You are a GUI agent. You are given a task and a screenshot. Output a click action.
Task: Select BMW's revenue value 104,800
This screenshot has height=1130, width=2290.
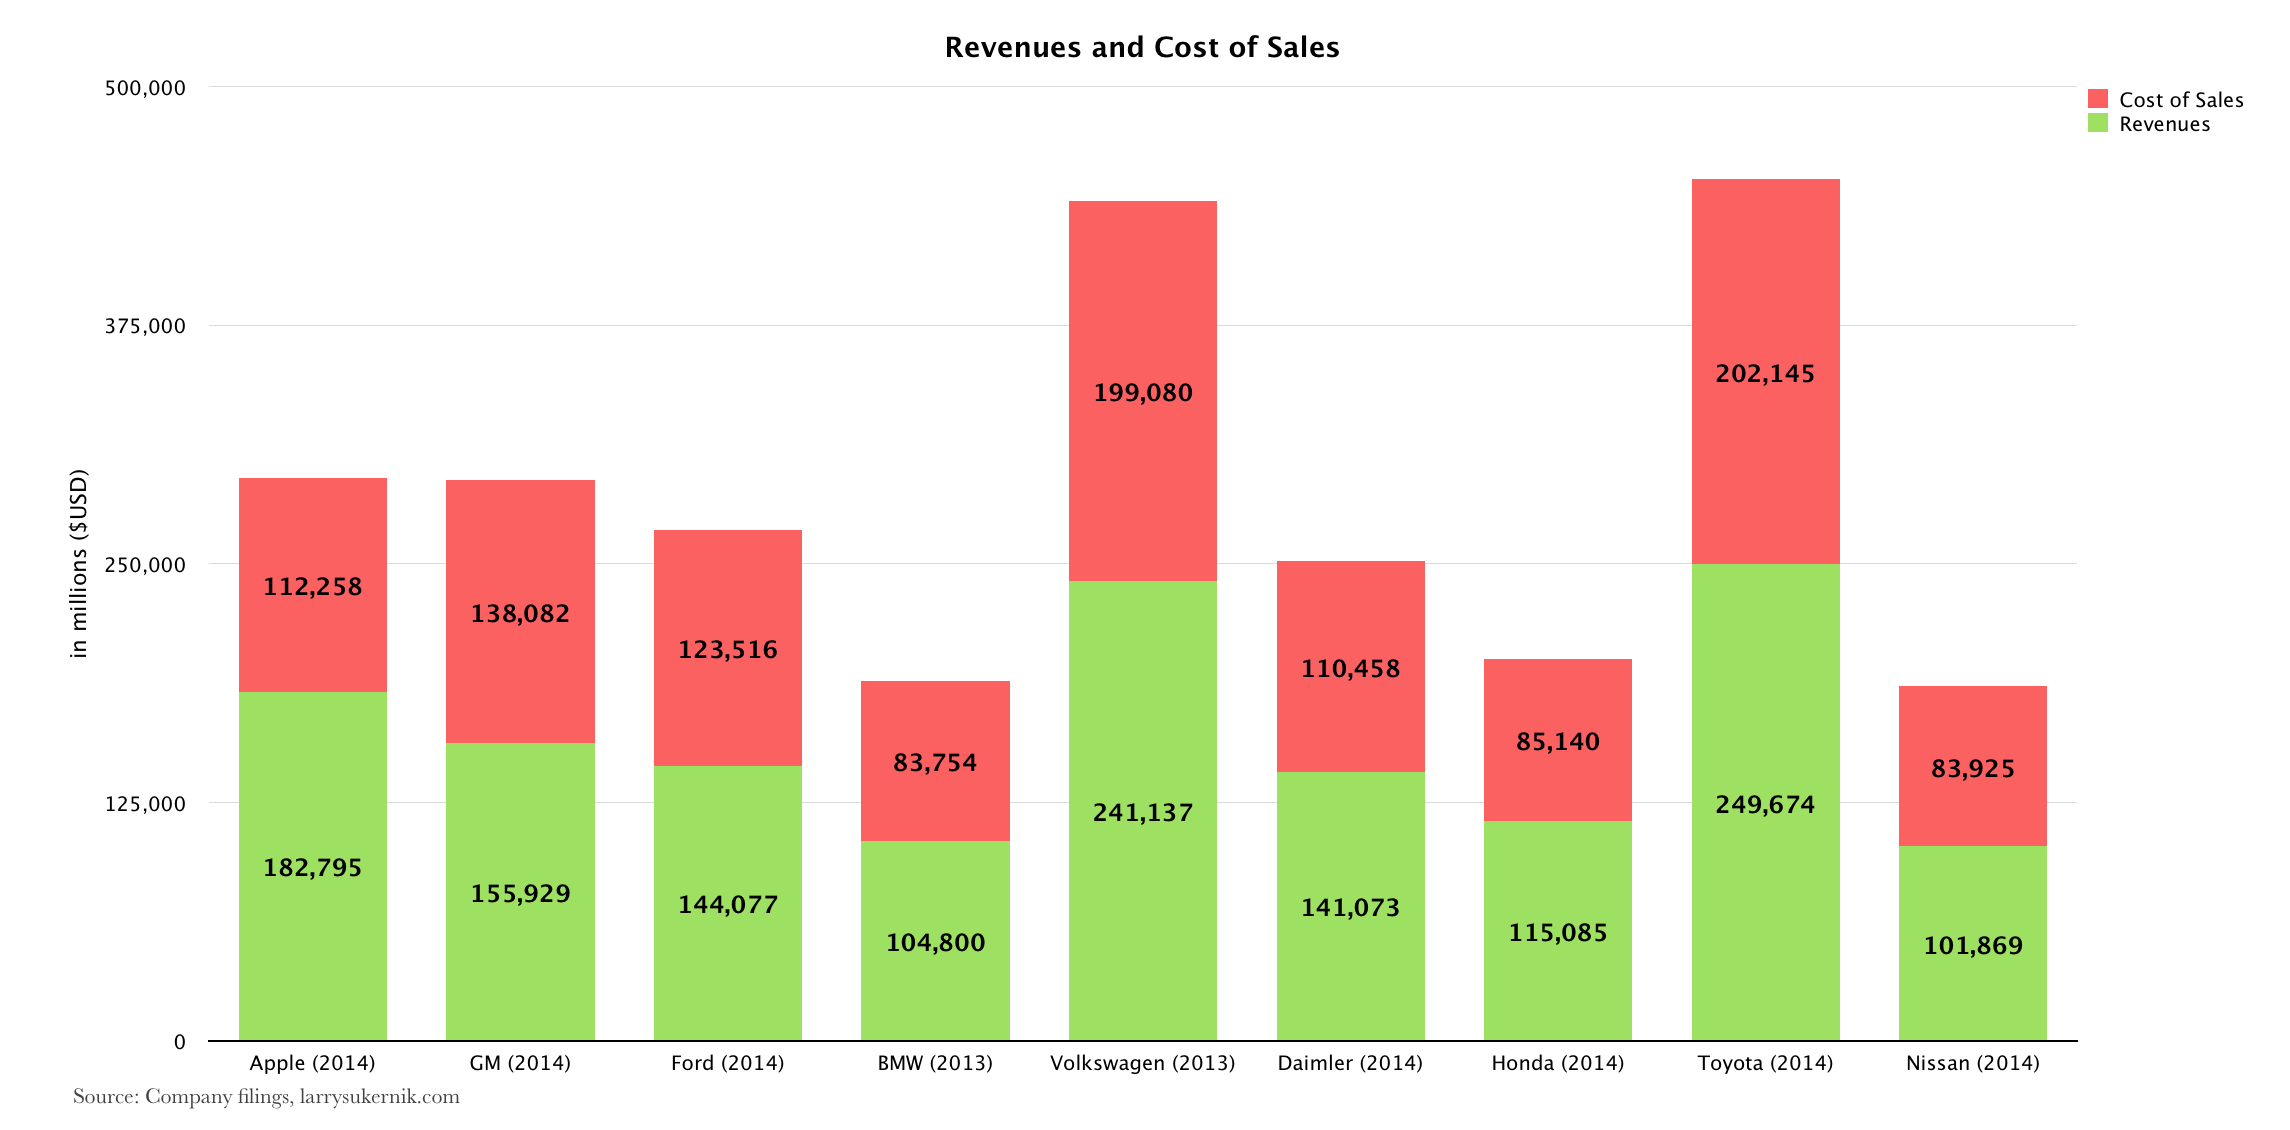[936, 942]
